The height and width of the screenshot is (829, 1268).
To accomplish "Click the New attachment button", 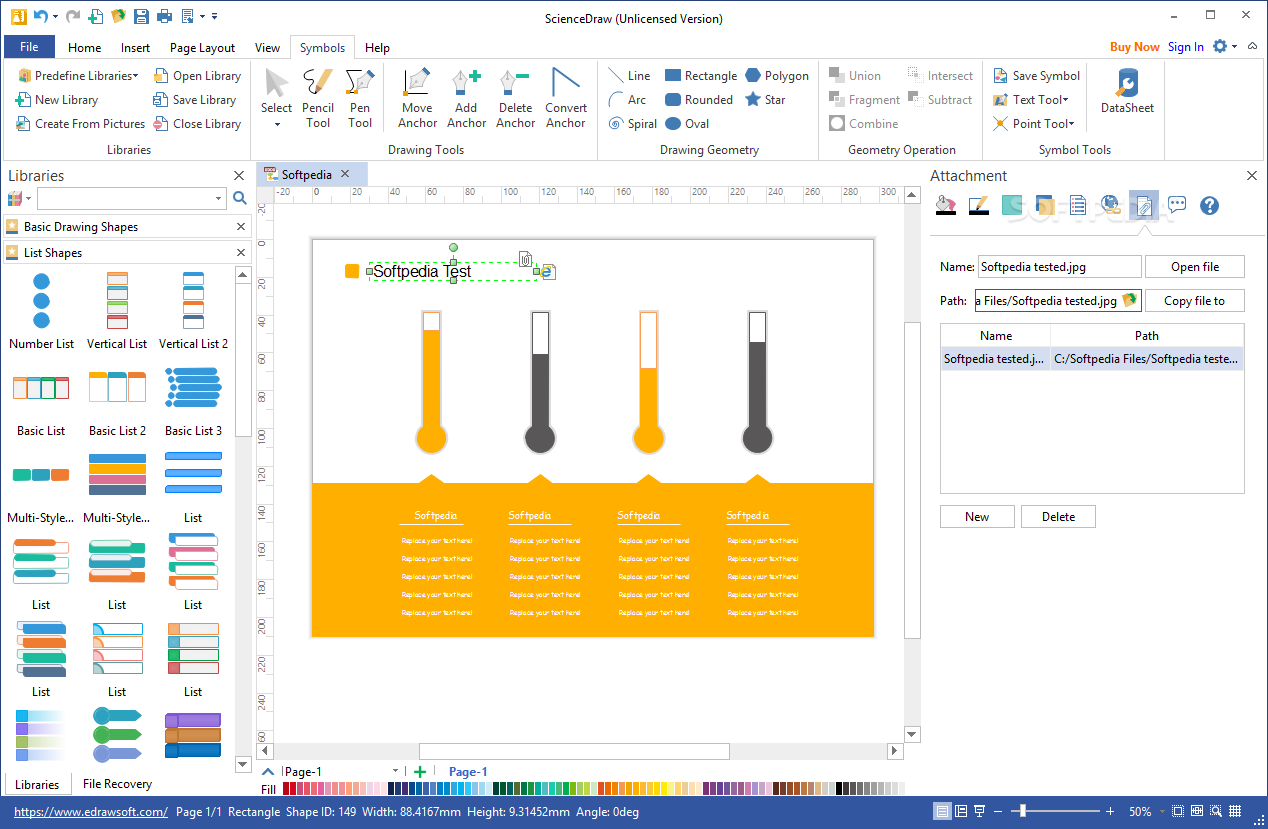I will point(977,517).
